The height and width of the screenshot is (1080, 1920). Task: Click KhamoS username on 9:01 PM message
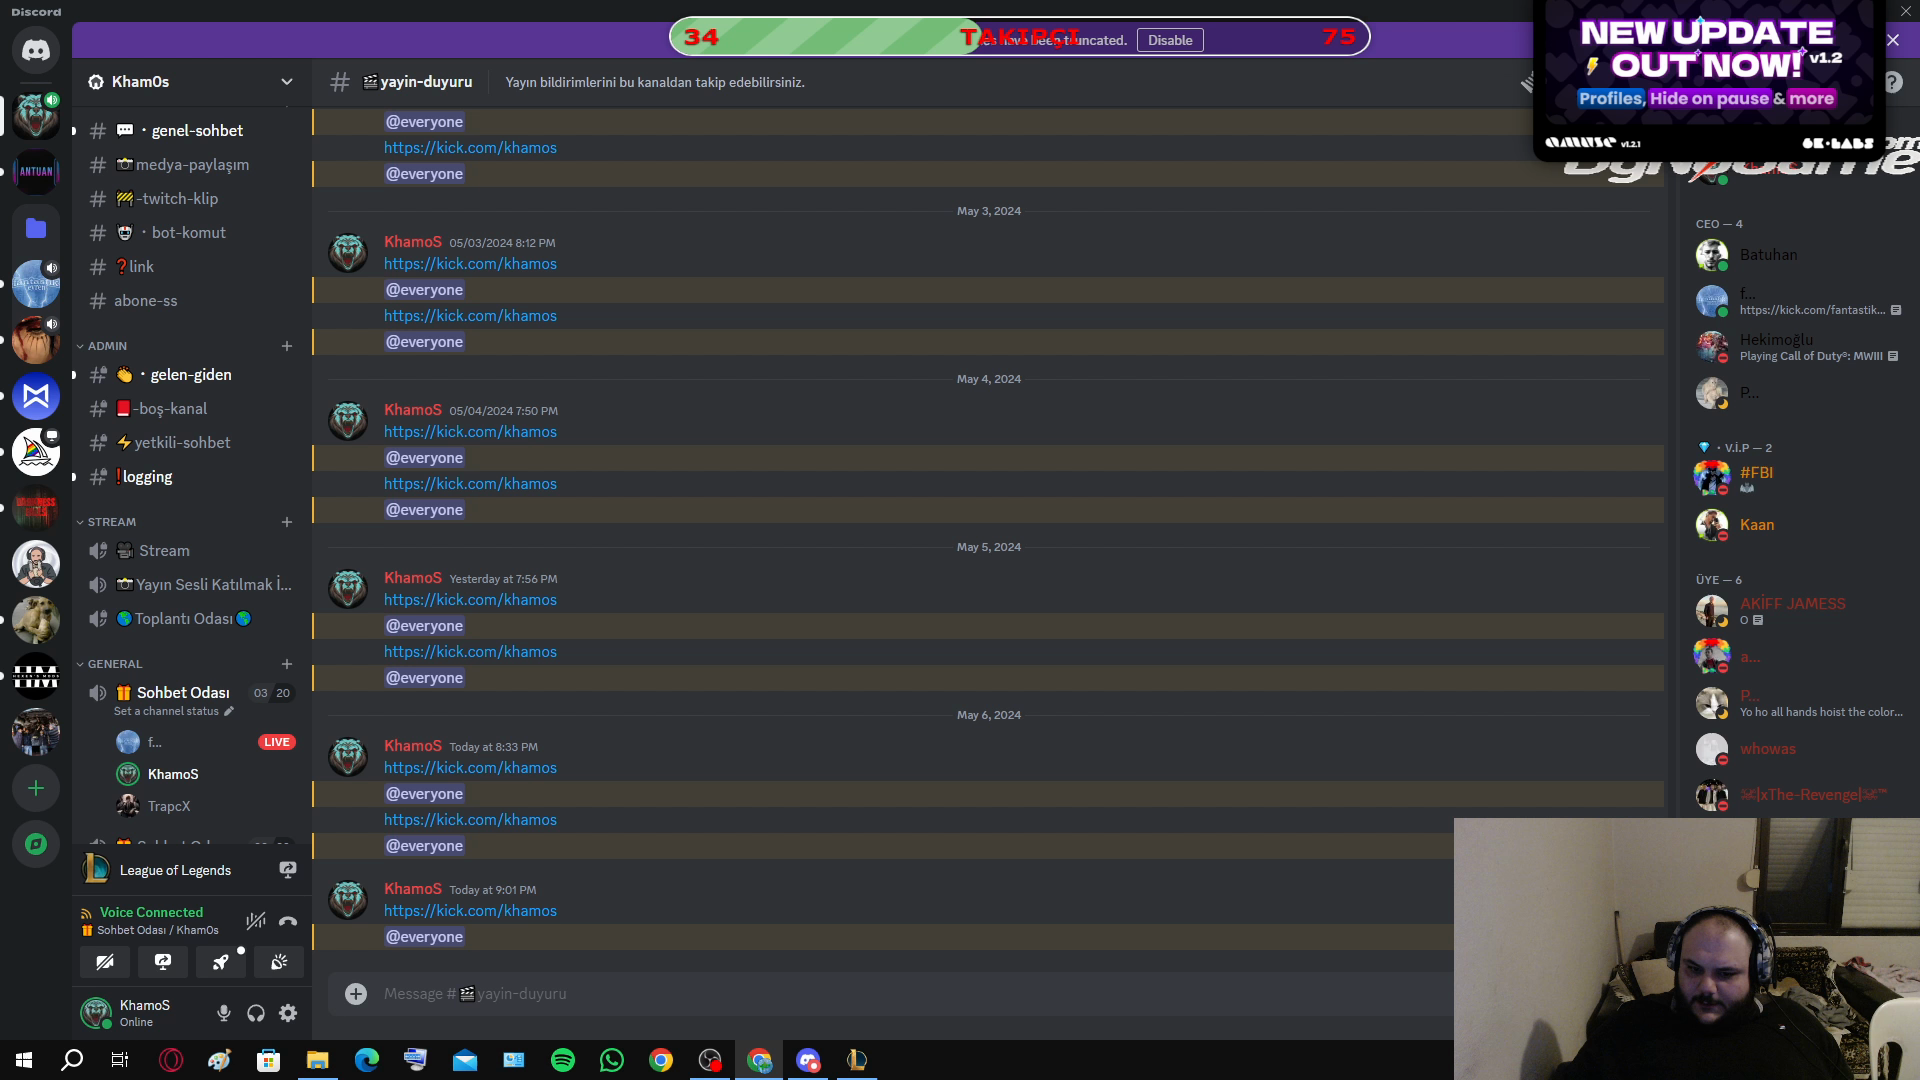[413, 888]
